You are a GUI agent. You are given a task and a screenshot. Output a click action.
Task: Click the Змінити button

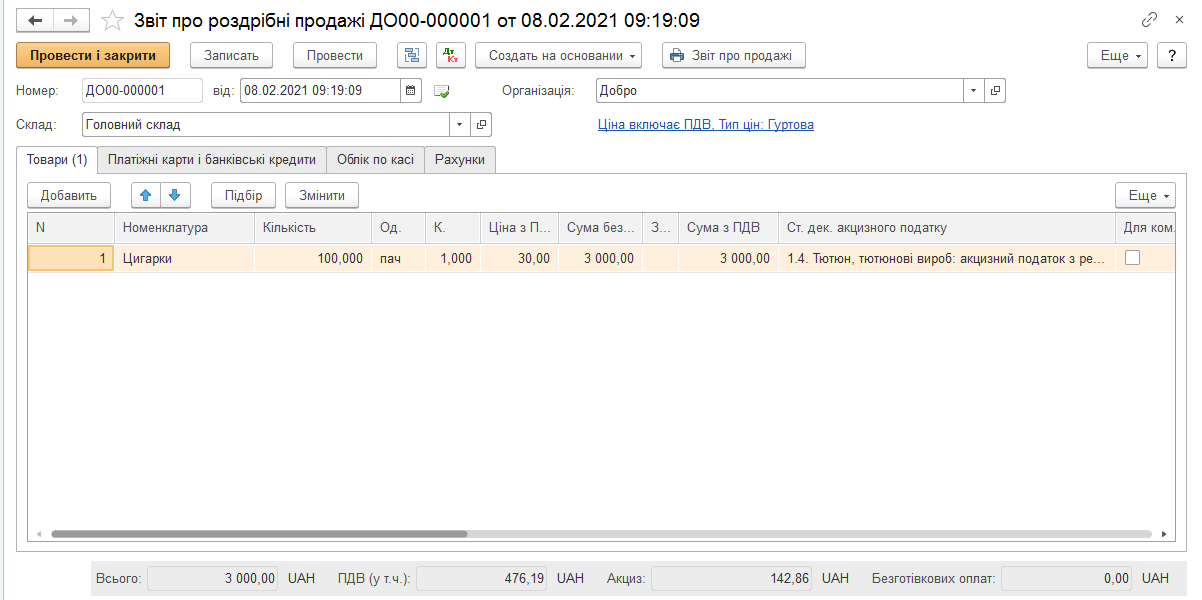[322, 195]
